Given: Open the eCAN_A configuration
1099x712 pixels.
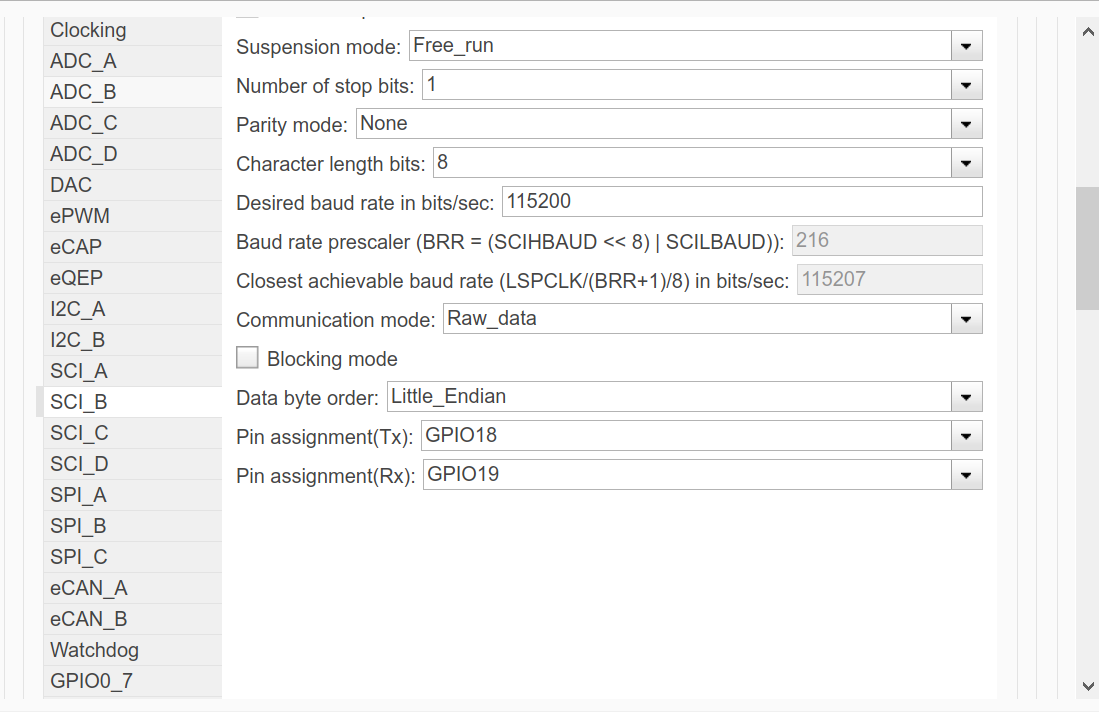Looking at the screenshot, I should point(89,588).
